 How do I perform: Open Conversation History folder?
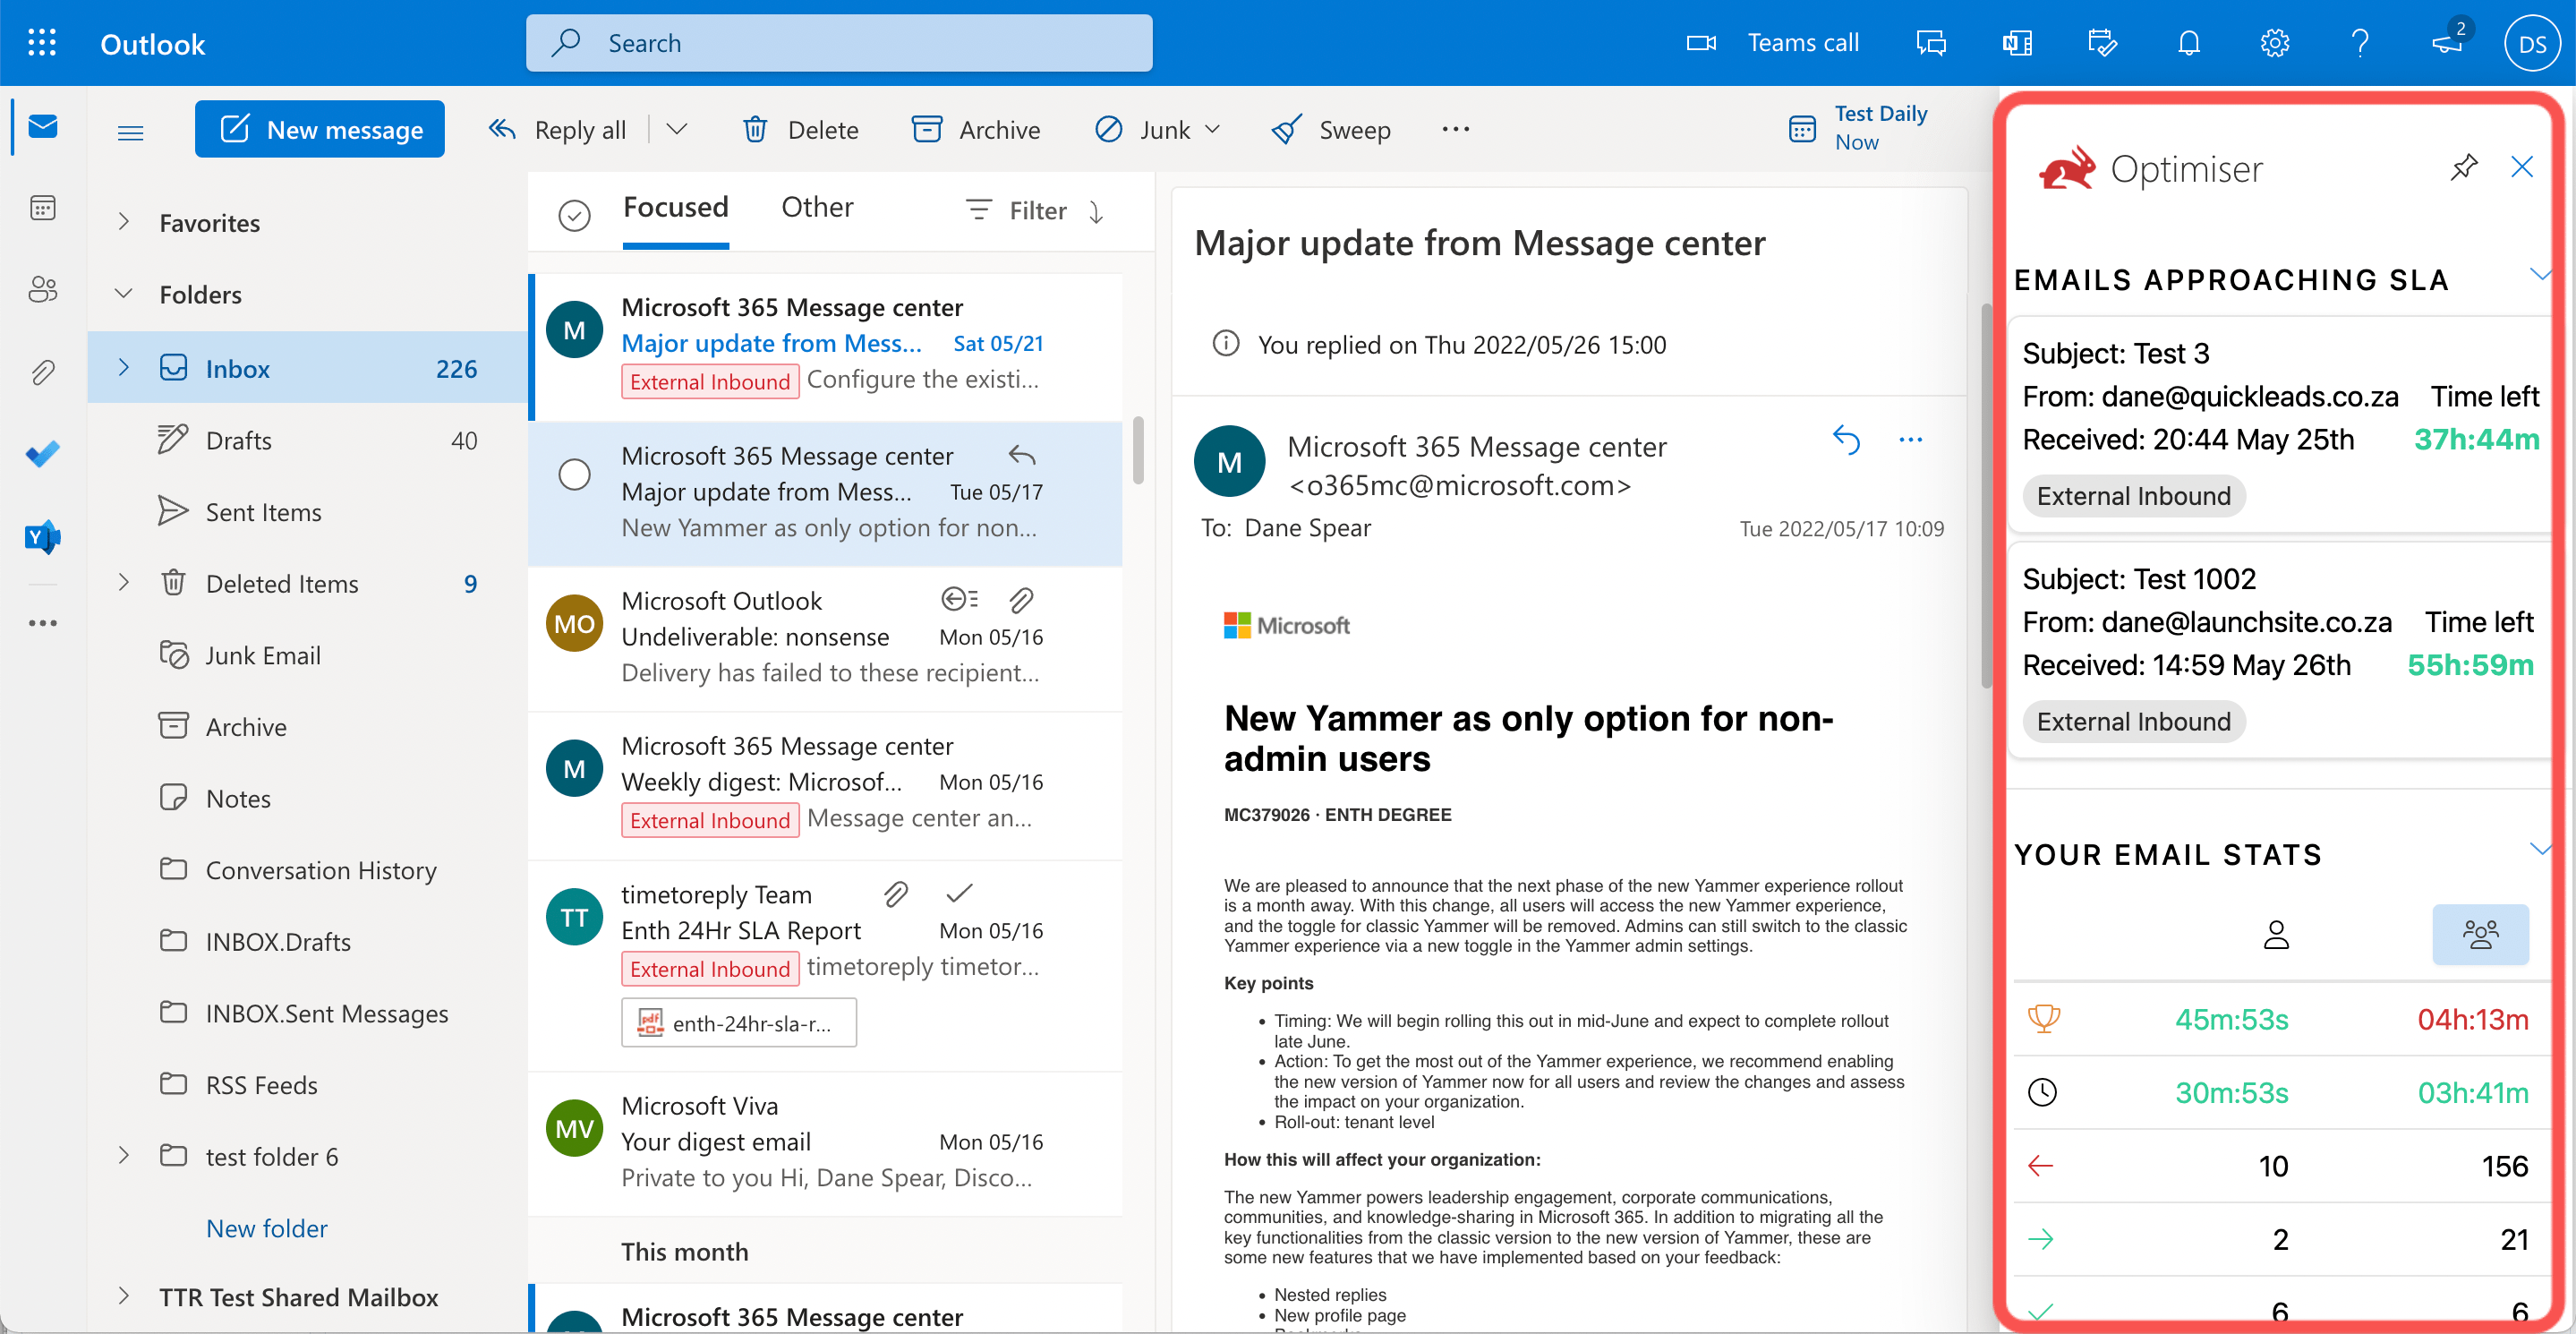308,870
